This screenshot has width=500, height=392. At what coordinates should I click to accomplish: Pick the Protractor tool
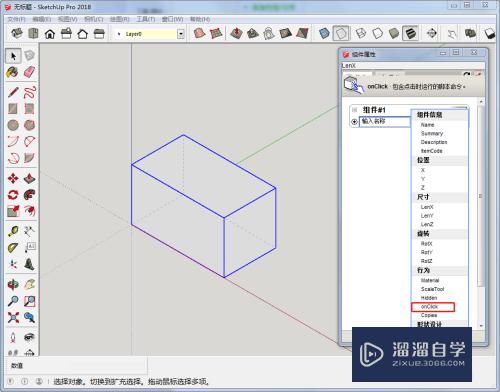[x=13, y=248]
